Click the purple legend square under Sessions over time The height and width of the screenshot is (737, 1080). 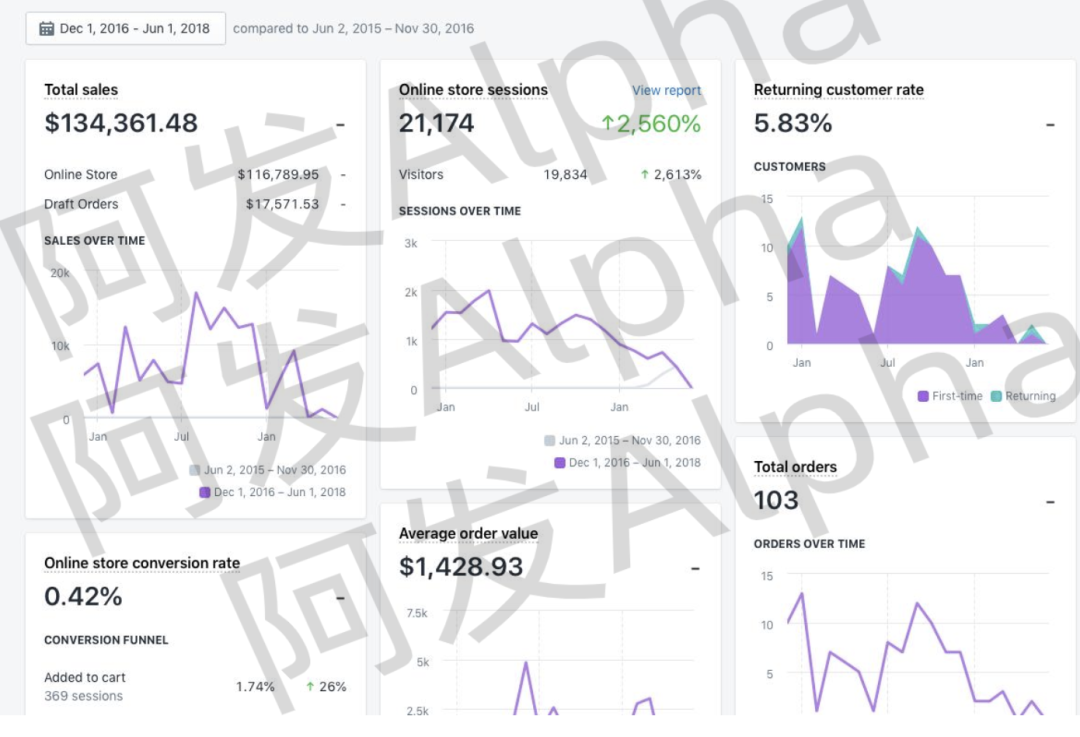tap(560, 463)
